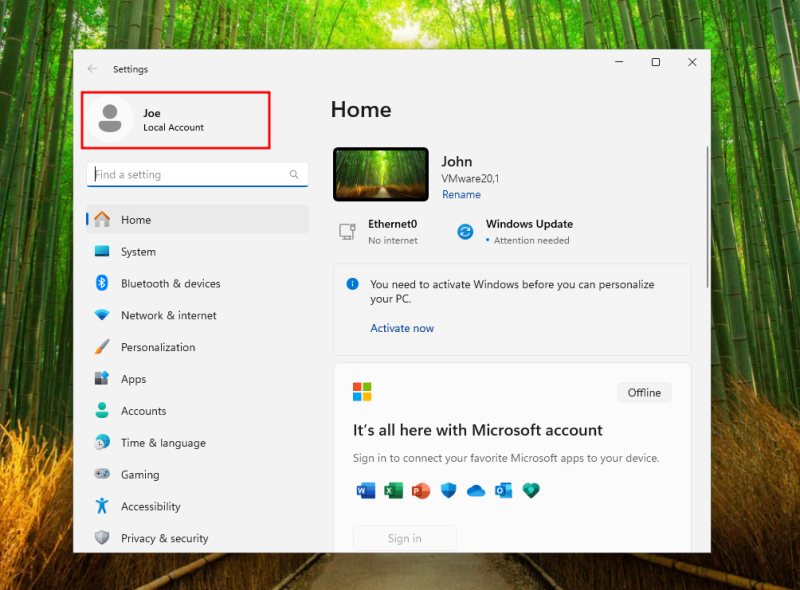Open System settings via monitor icon
This screenshot has width=800, height=590.
102,252
